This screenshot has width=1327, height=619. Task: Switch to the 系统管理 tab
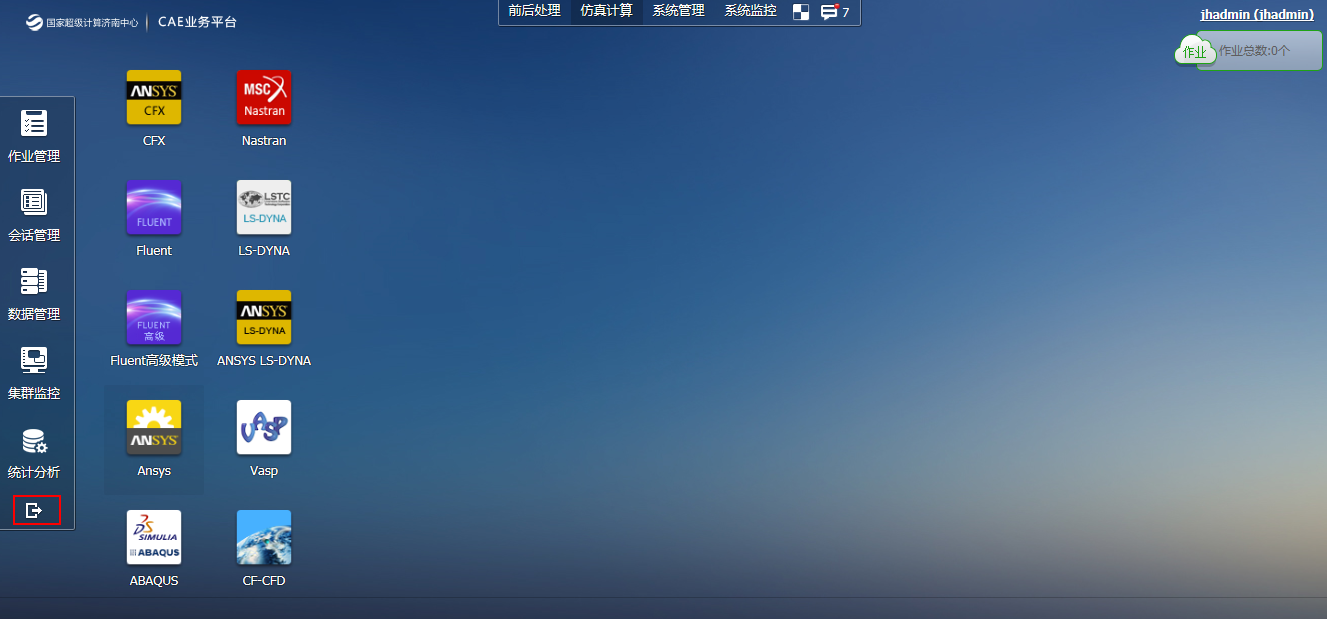679,11
